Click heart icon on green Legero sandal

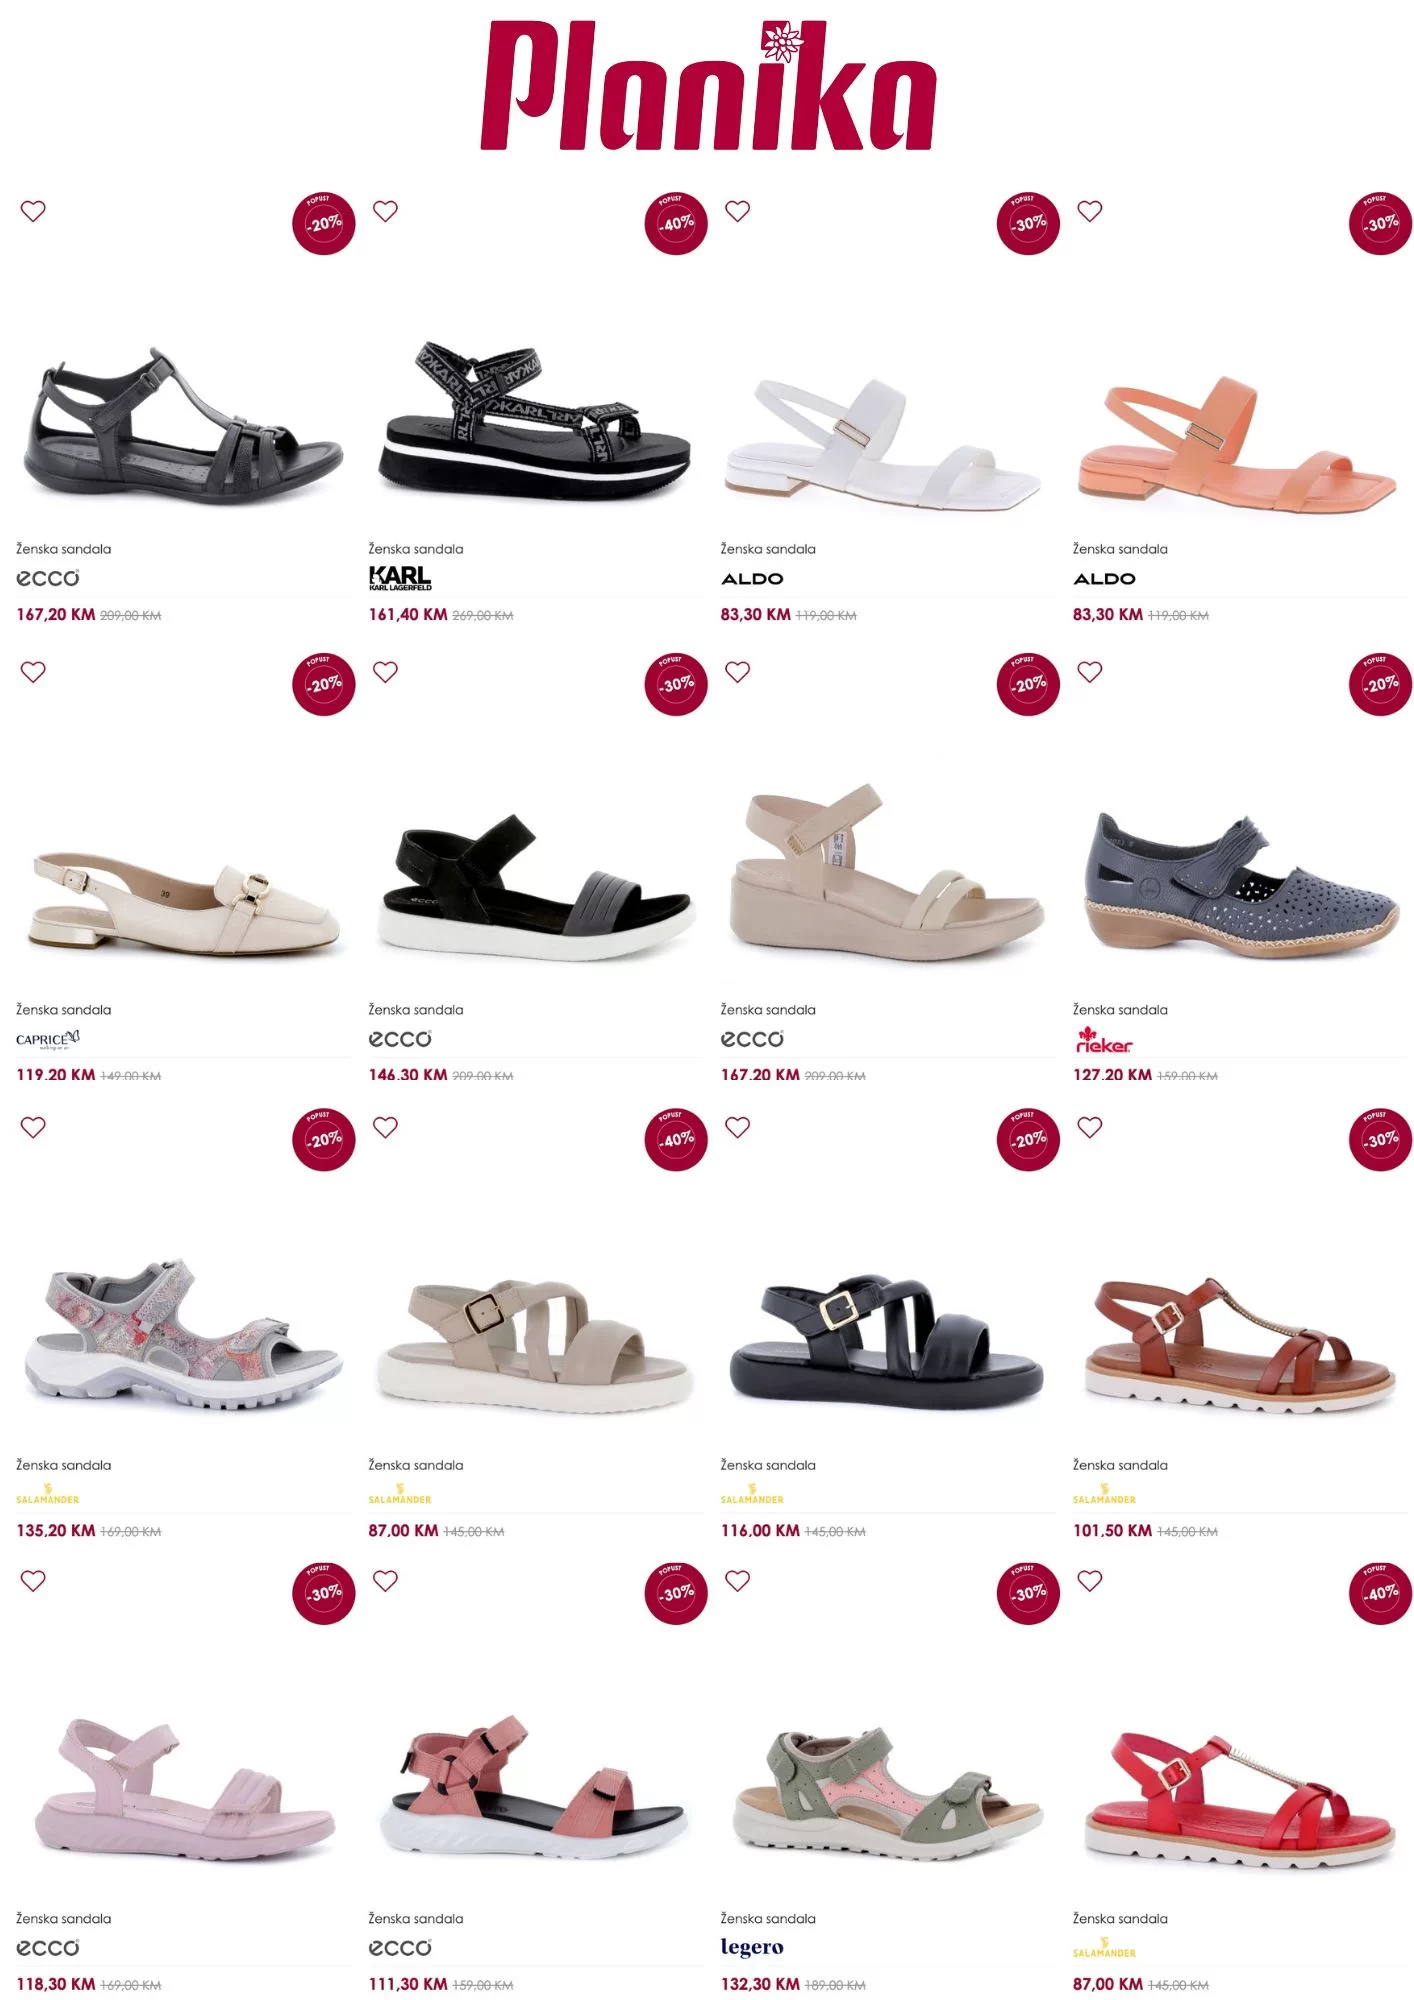[x=738, y=1581]
